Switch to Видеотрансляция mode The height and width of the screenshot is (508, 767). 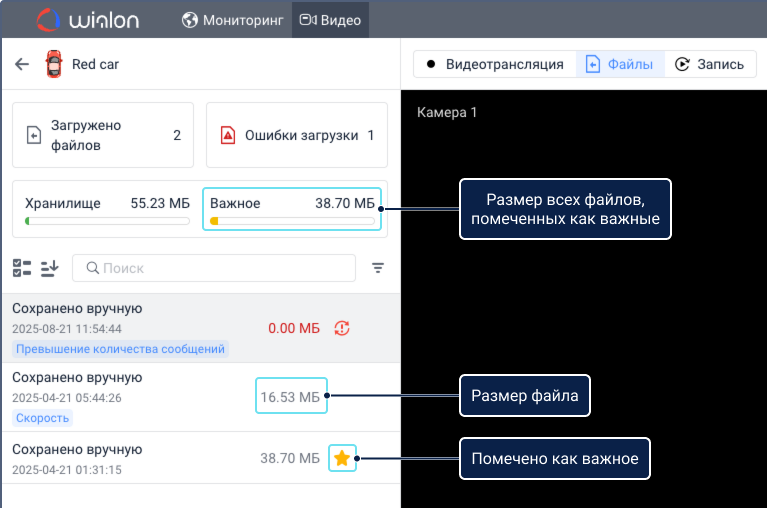[x=495, y=64]
